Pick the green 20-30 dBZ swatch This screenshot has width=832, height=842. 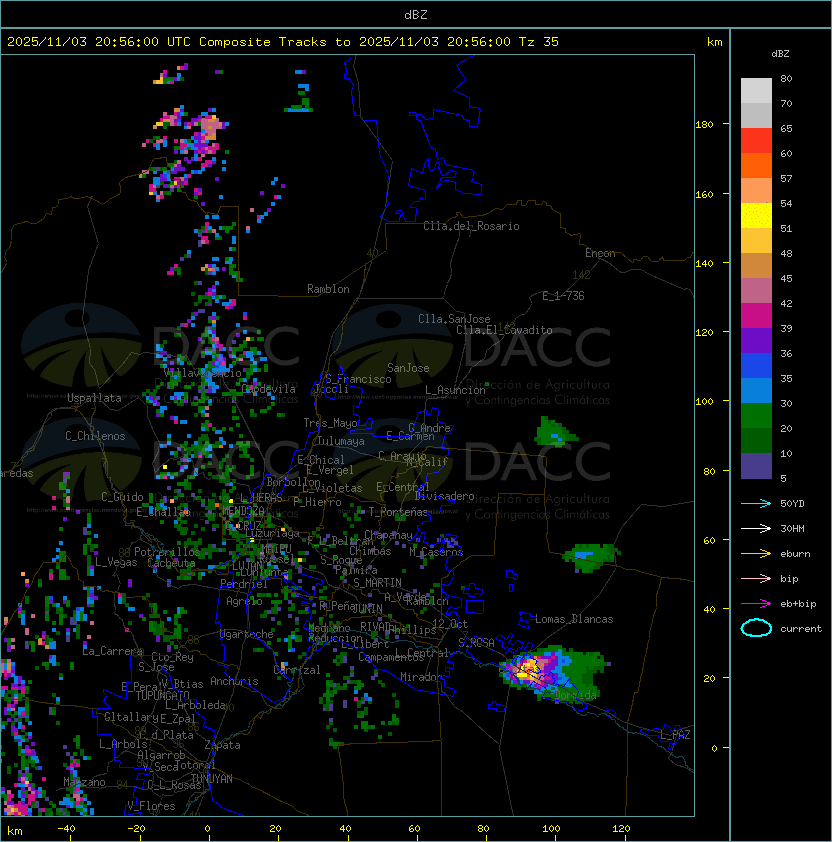(x=756, y=416)
